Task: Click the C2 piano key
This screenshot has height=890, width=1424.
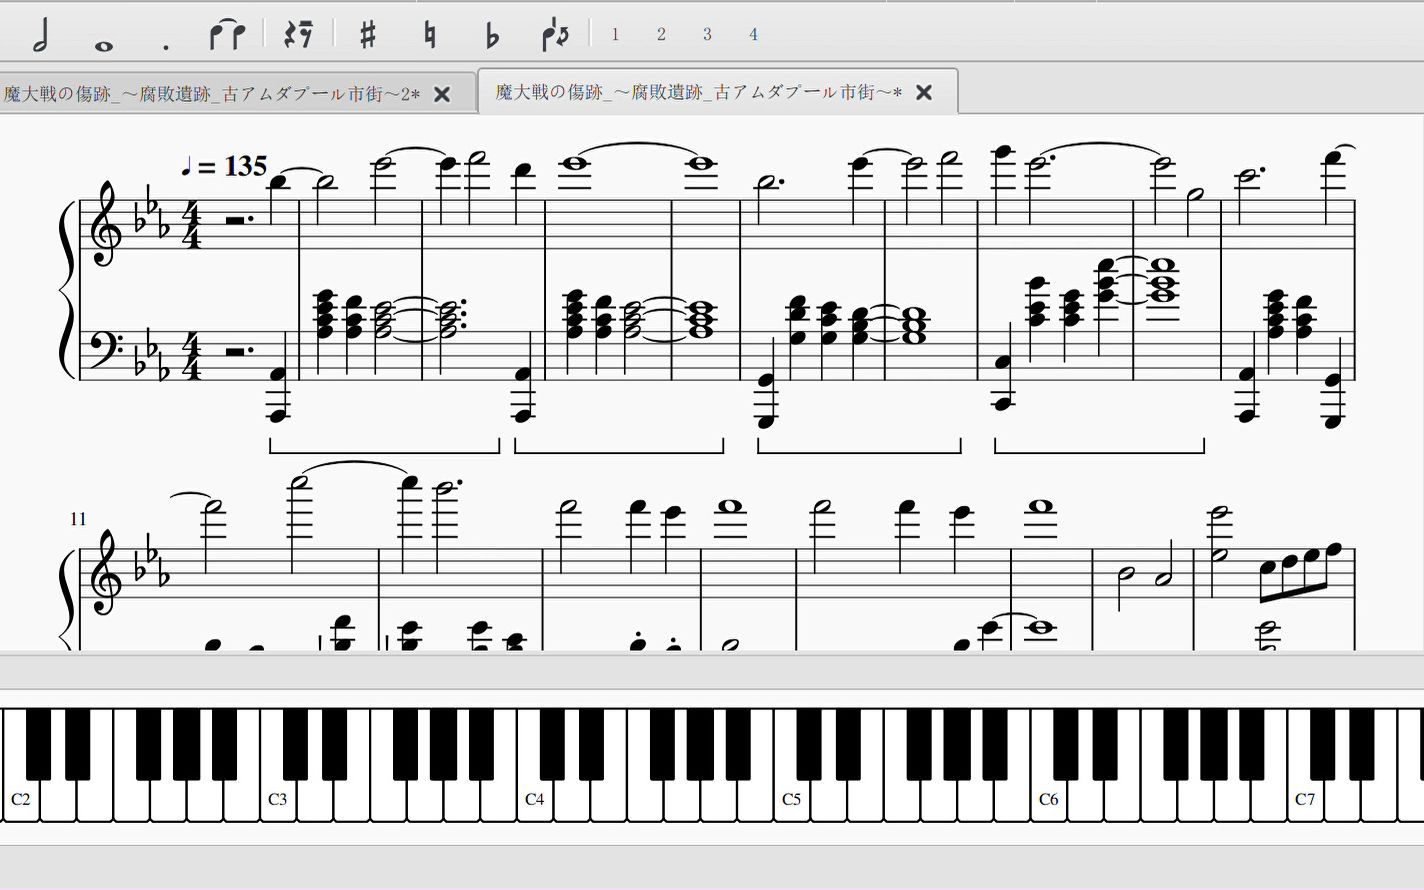Action: pos(20,800)
